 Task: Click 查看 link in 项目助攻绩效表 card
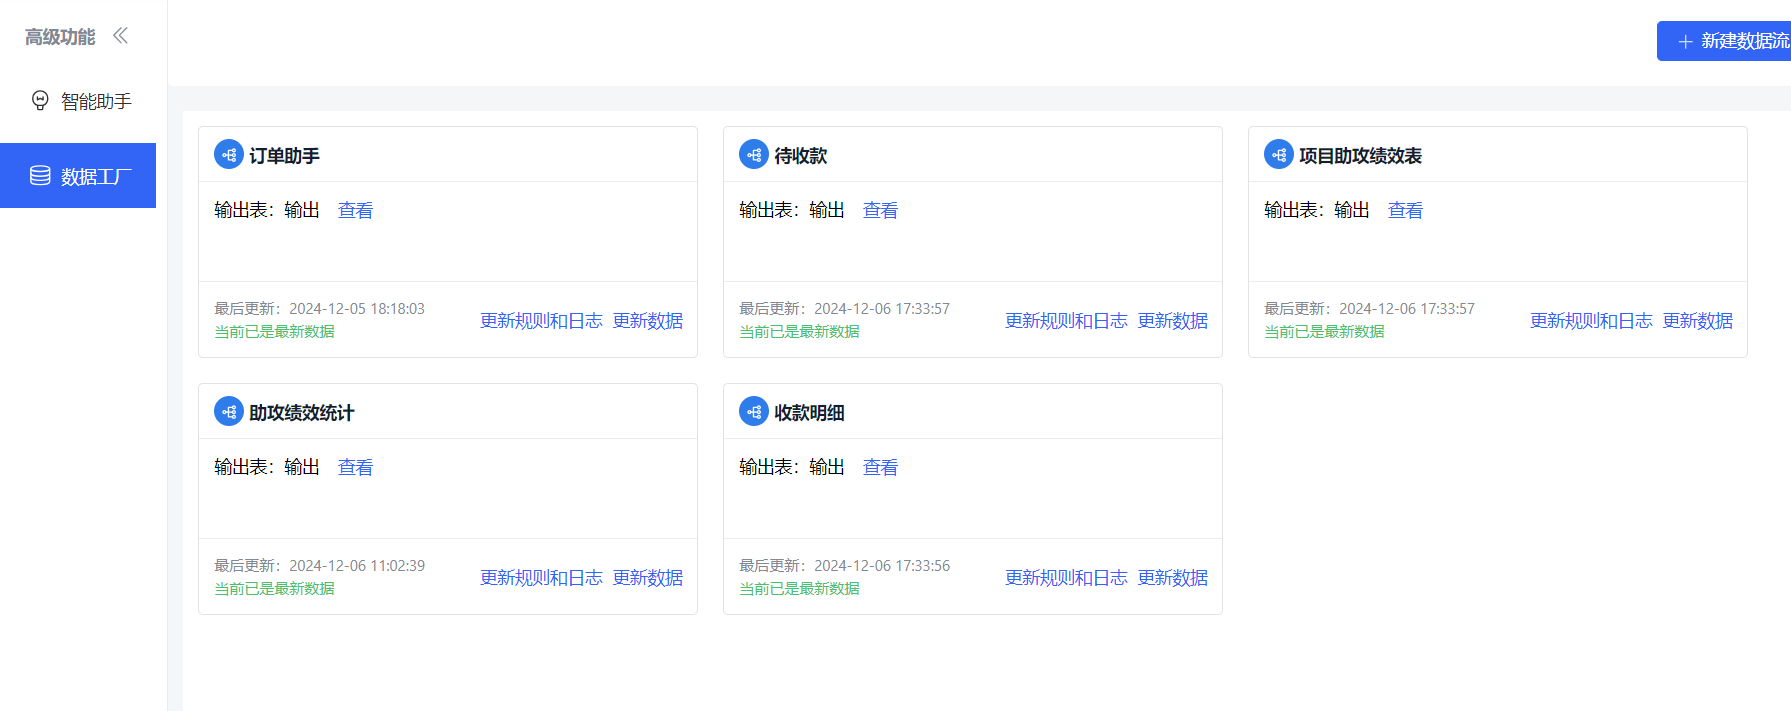(x=1405, y=210)
